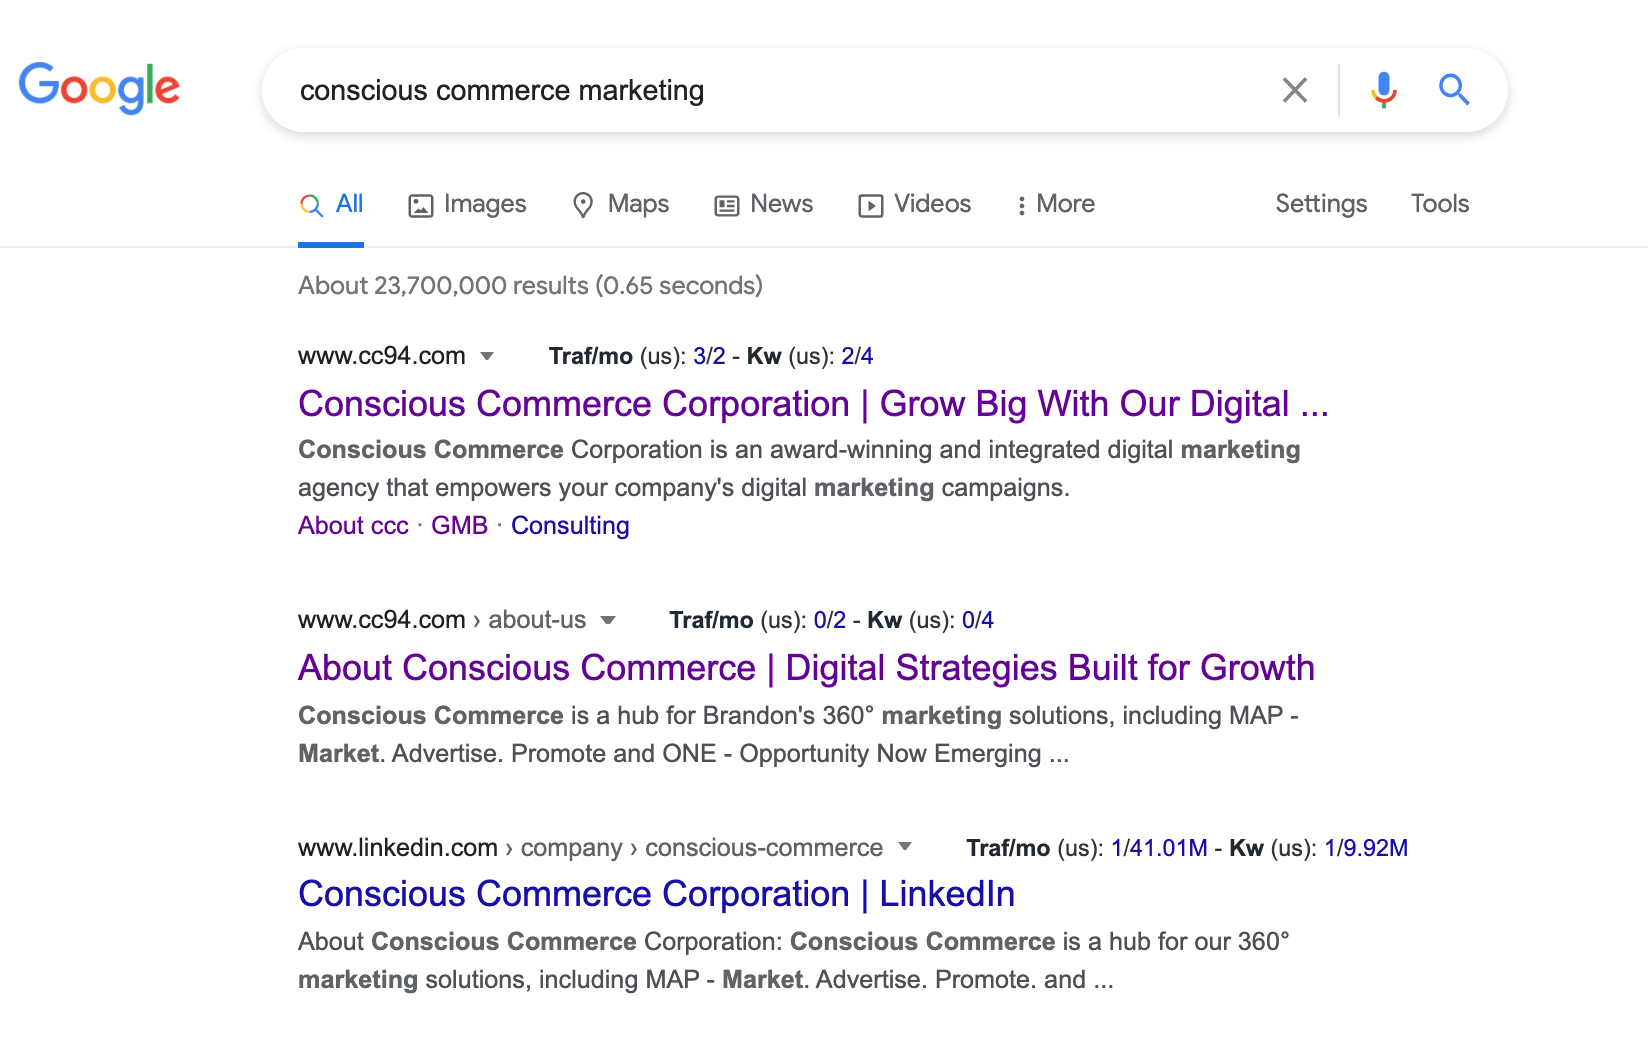Open the Tools menu
Image resolution: width=1648 pixels, height=1042 pixels.
1440,204
